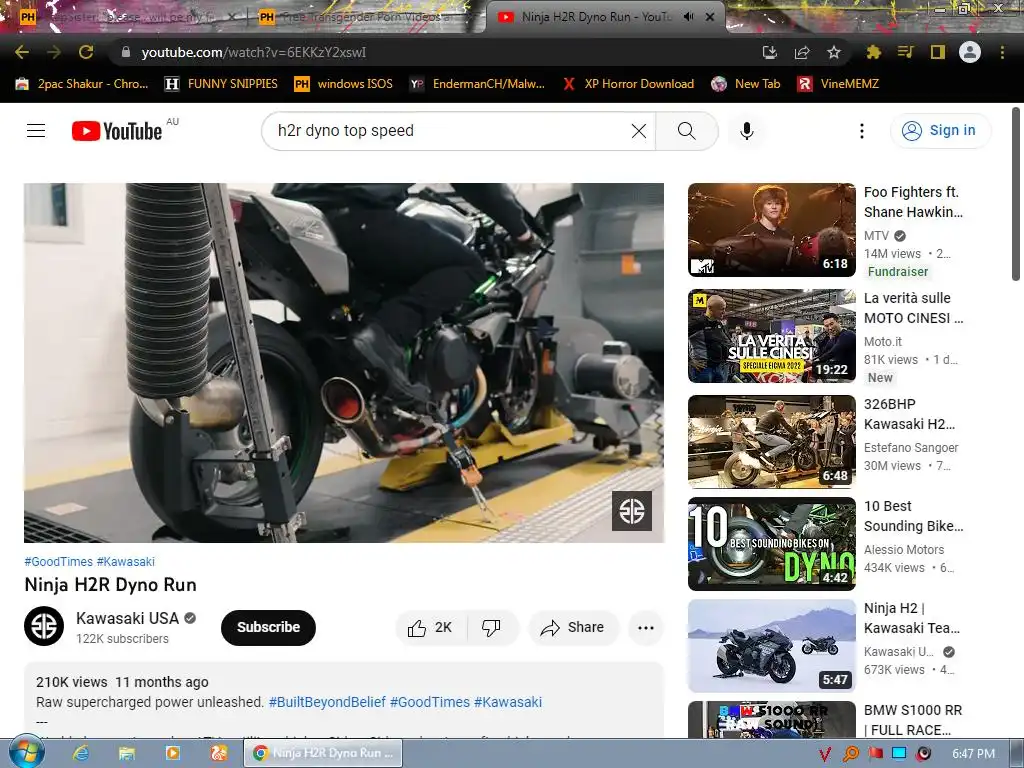
Task: Open Windows Explorer from the taskbar
Action: coord(127,753)
